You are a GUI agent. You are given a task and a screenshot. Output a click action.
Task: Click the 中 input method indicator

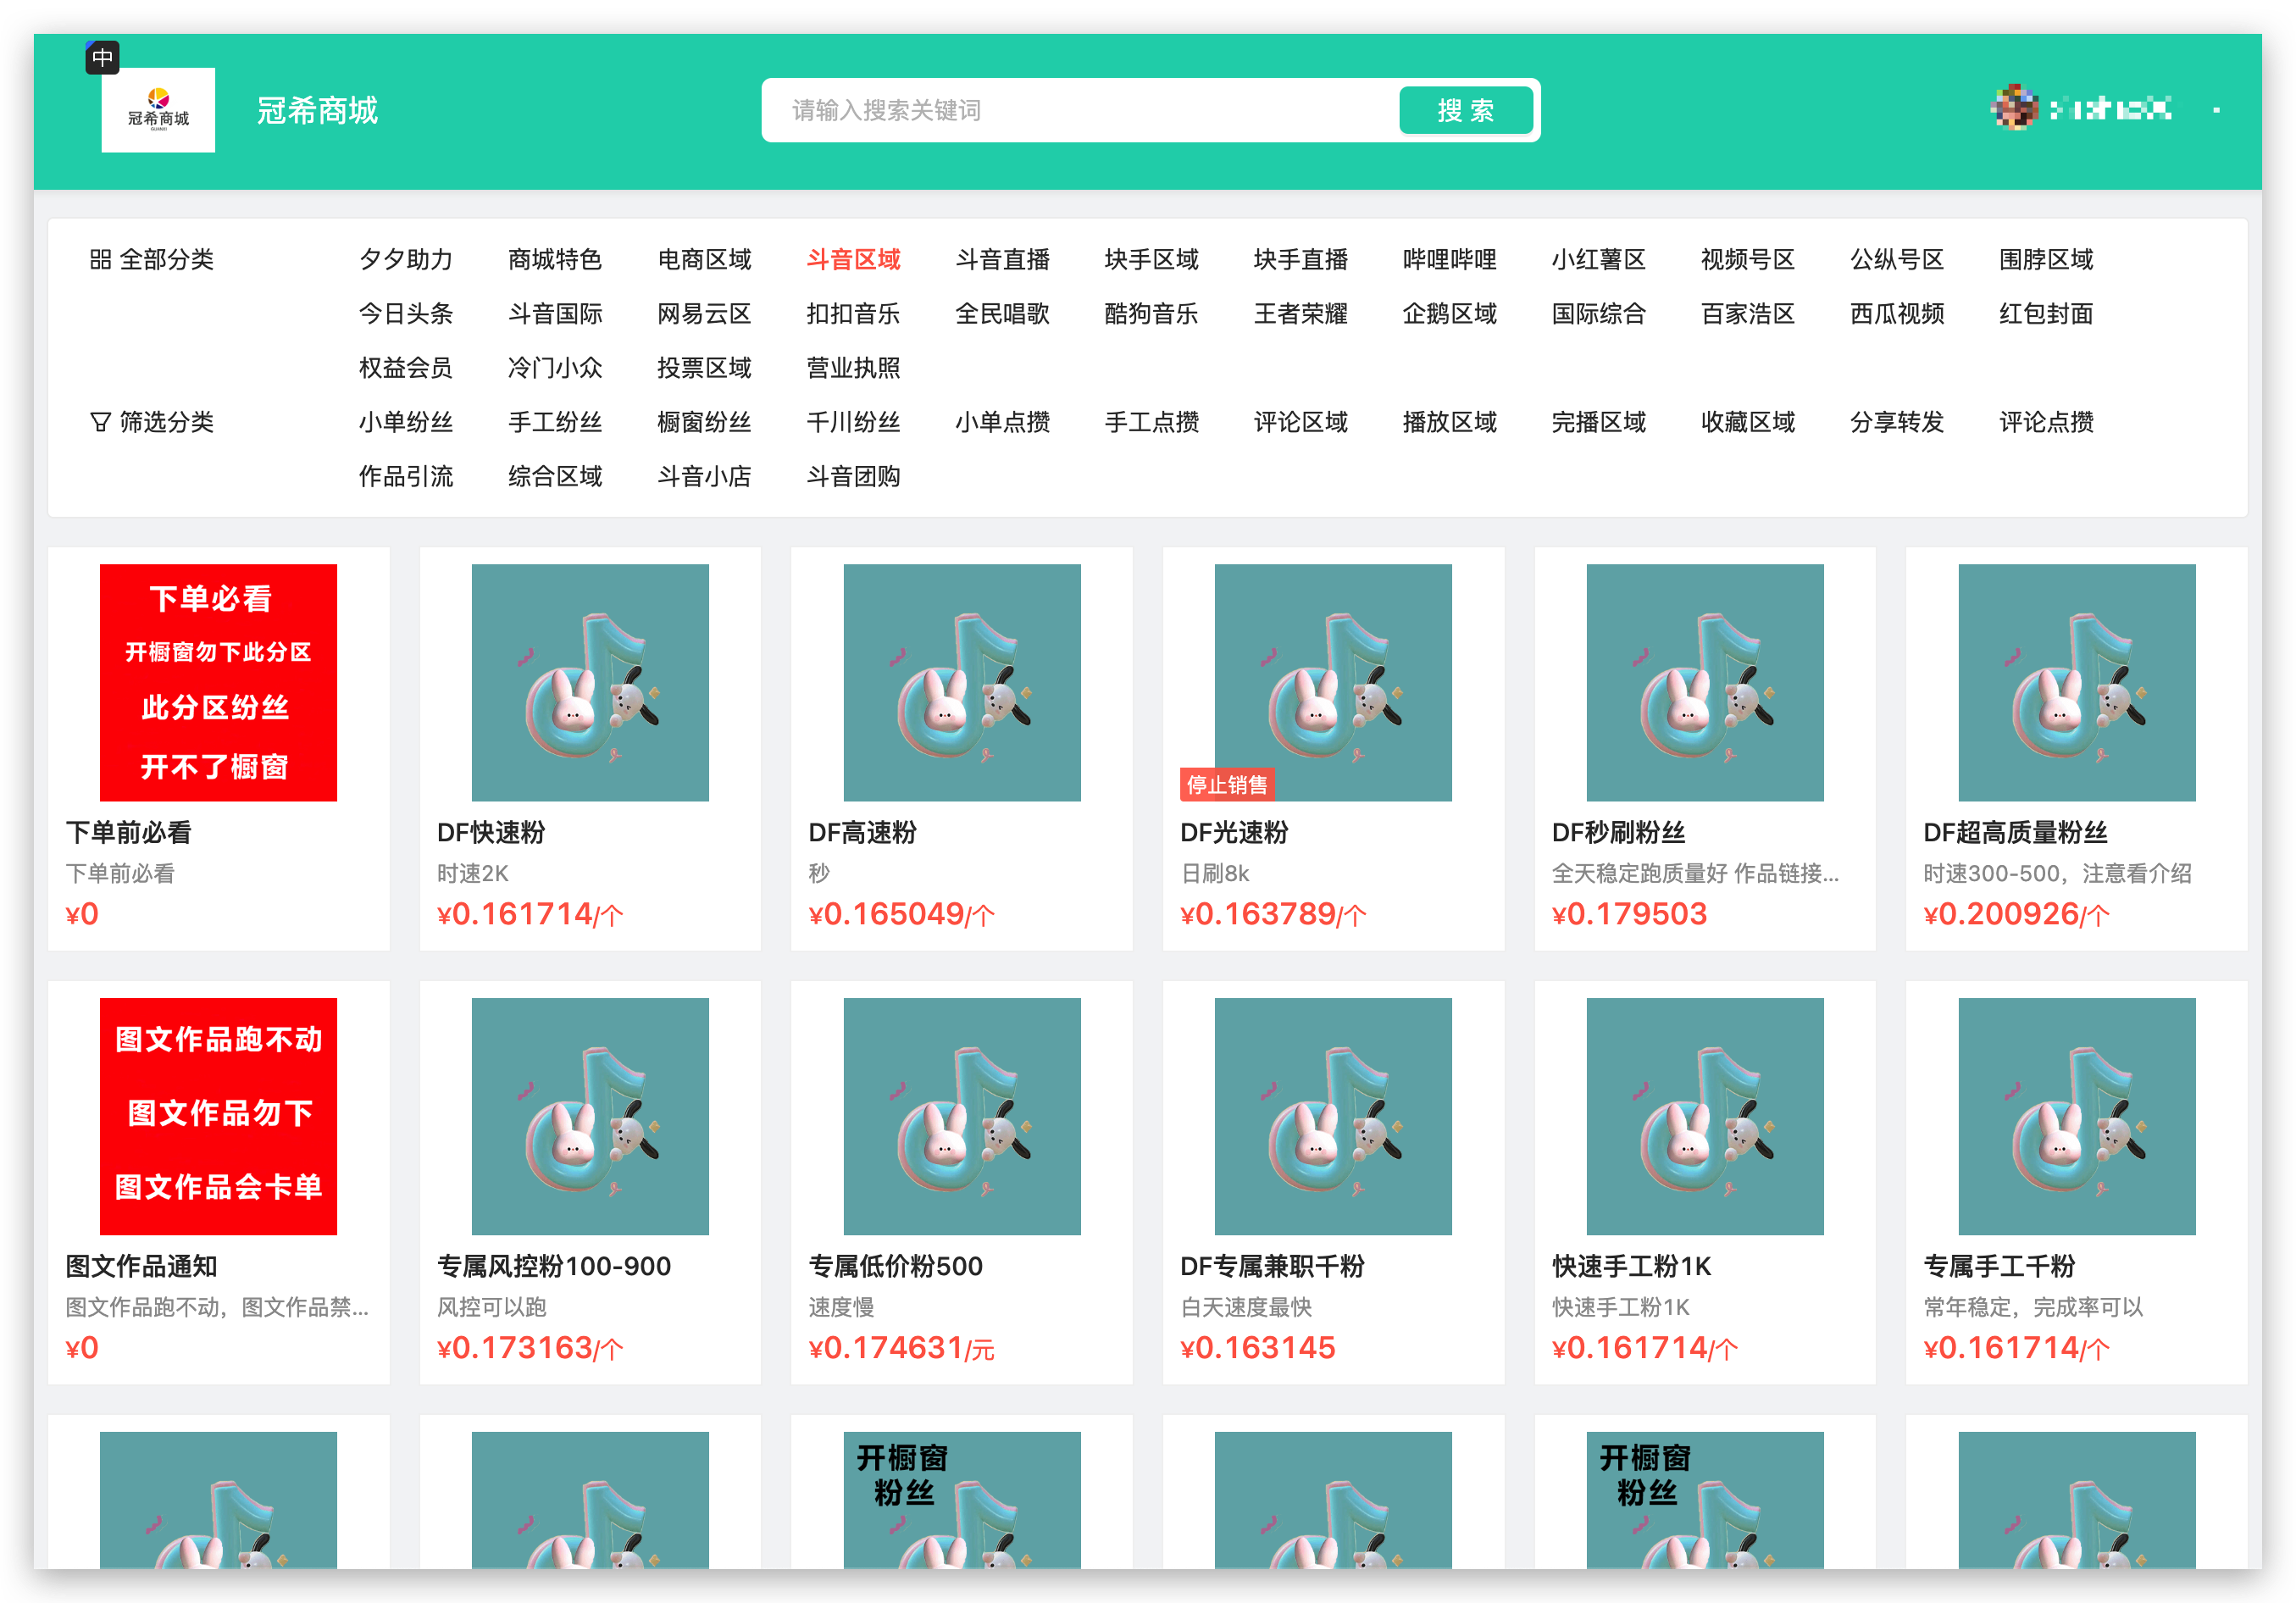(102, 58)
